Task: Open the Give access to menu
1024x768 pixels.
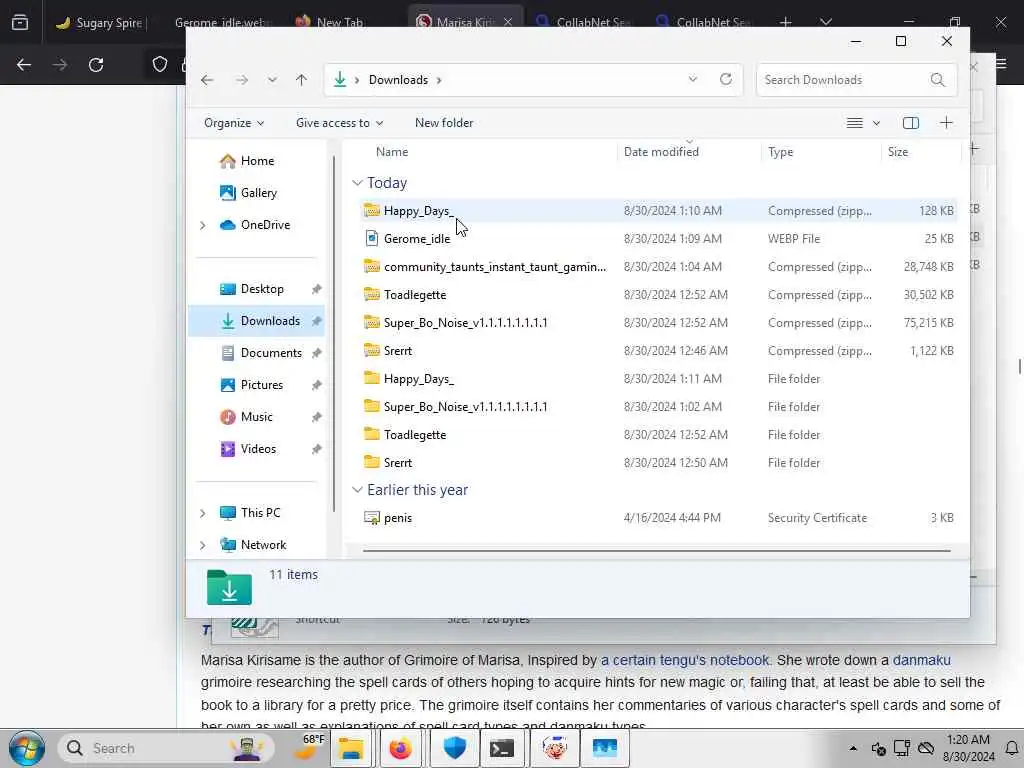Action: [x=339, y=123]
